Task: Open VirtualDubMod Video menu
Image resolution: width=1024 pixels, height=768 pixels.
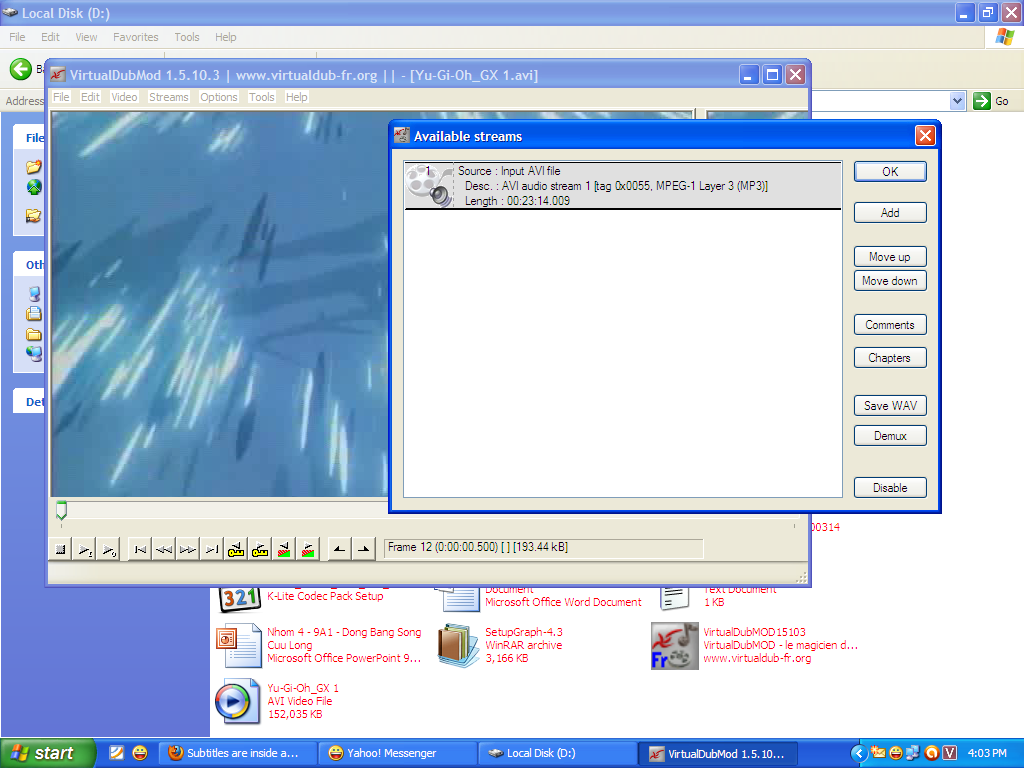Action: pos(124,97)
